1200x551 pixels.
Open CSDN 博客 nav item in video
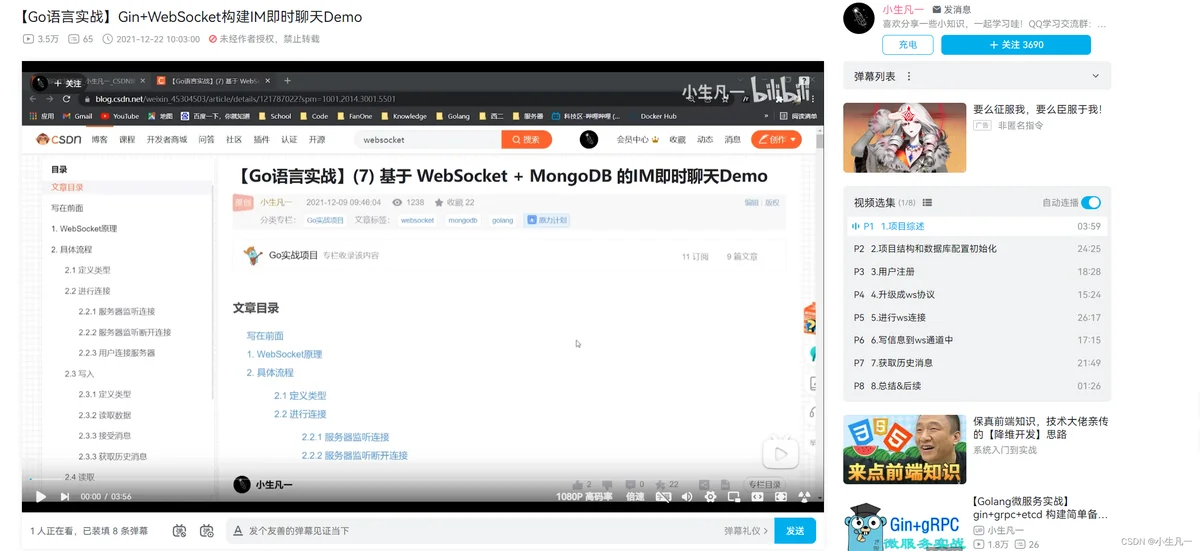click(100, 140)
